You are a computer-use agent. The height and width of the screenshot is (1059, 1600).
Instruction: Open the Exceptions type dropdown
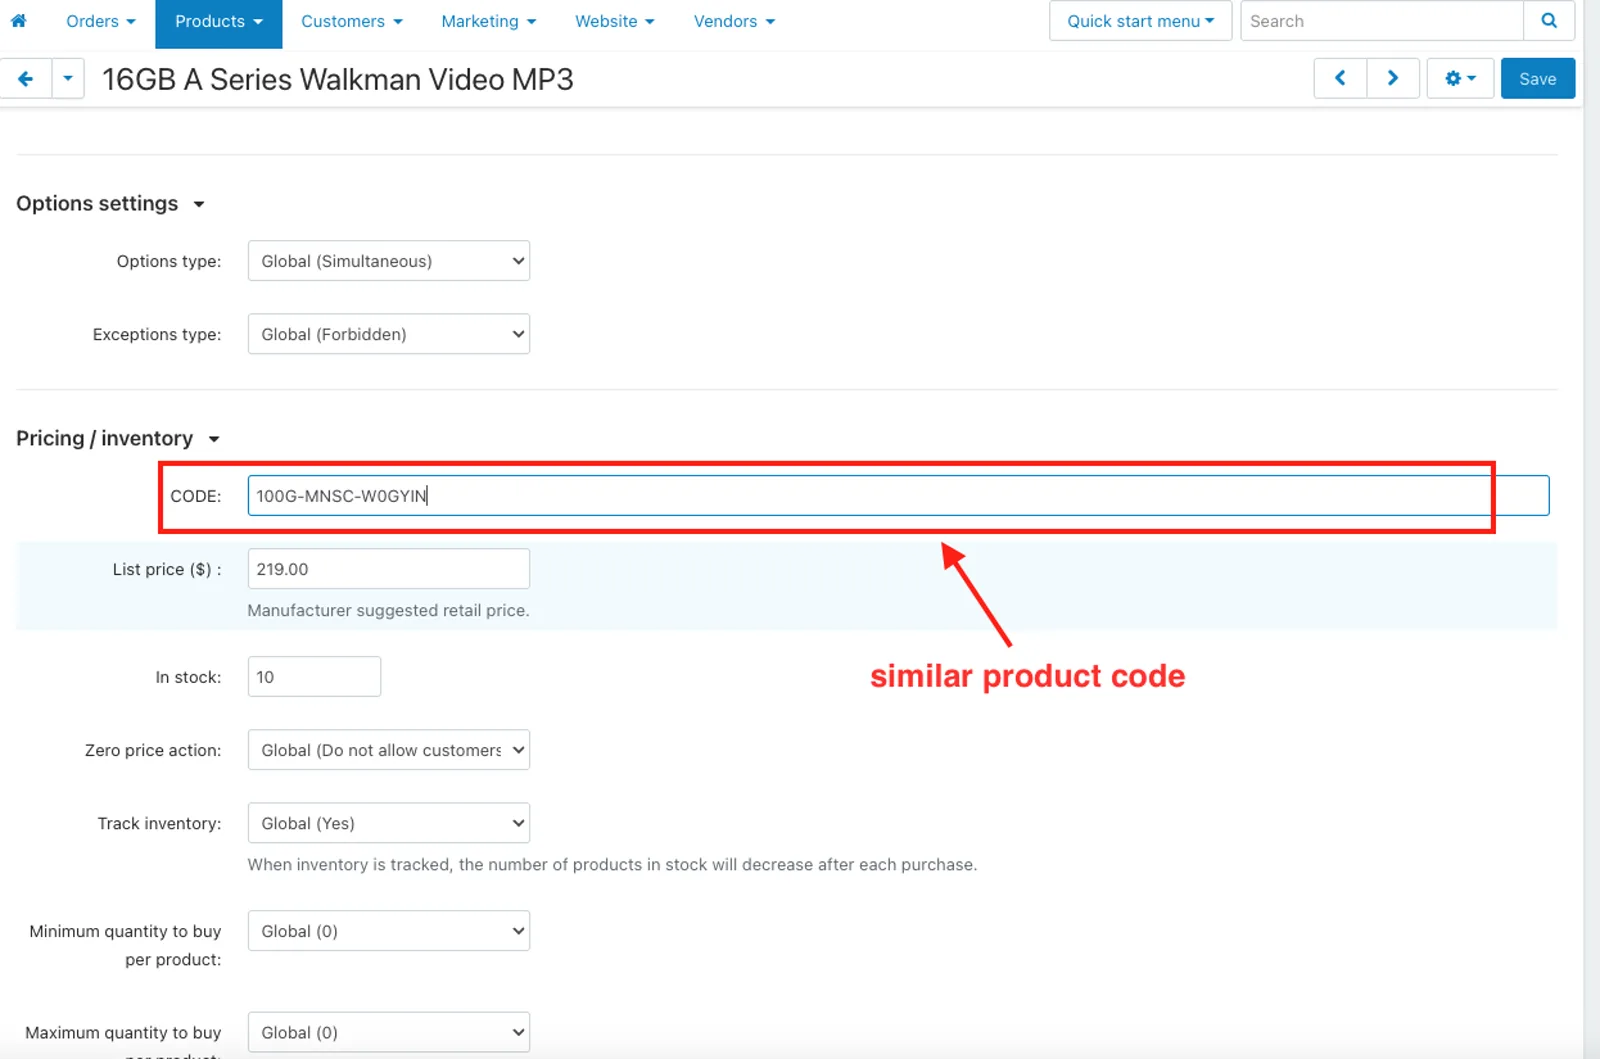point(389,334)
